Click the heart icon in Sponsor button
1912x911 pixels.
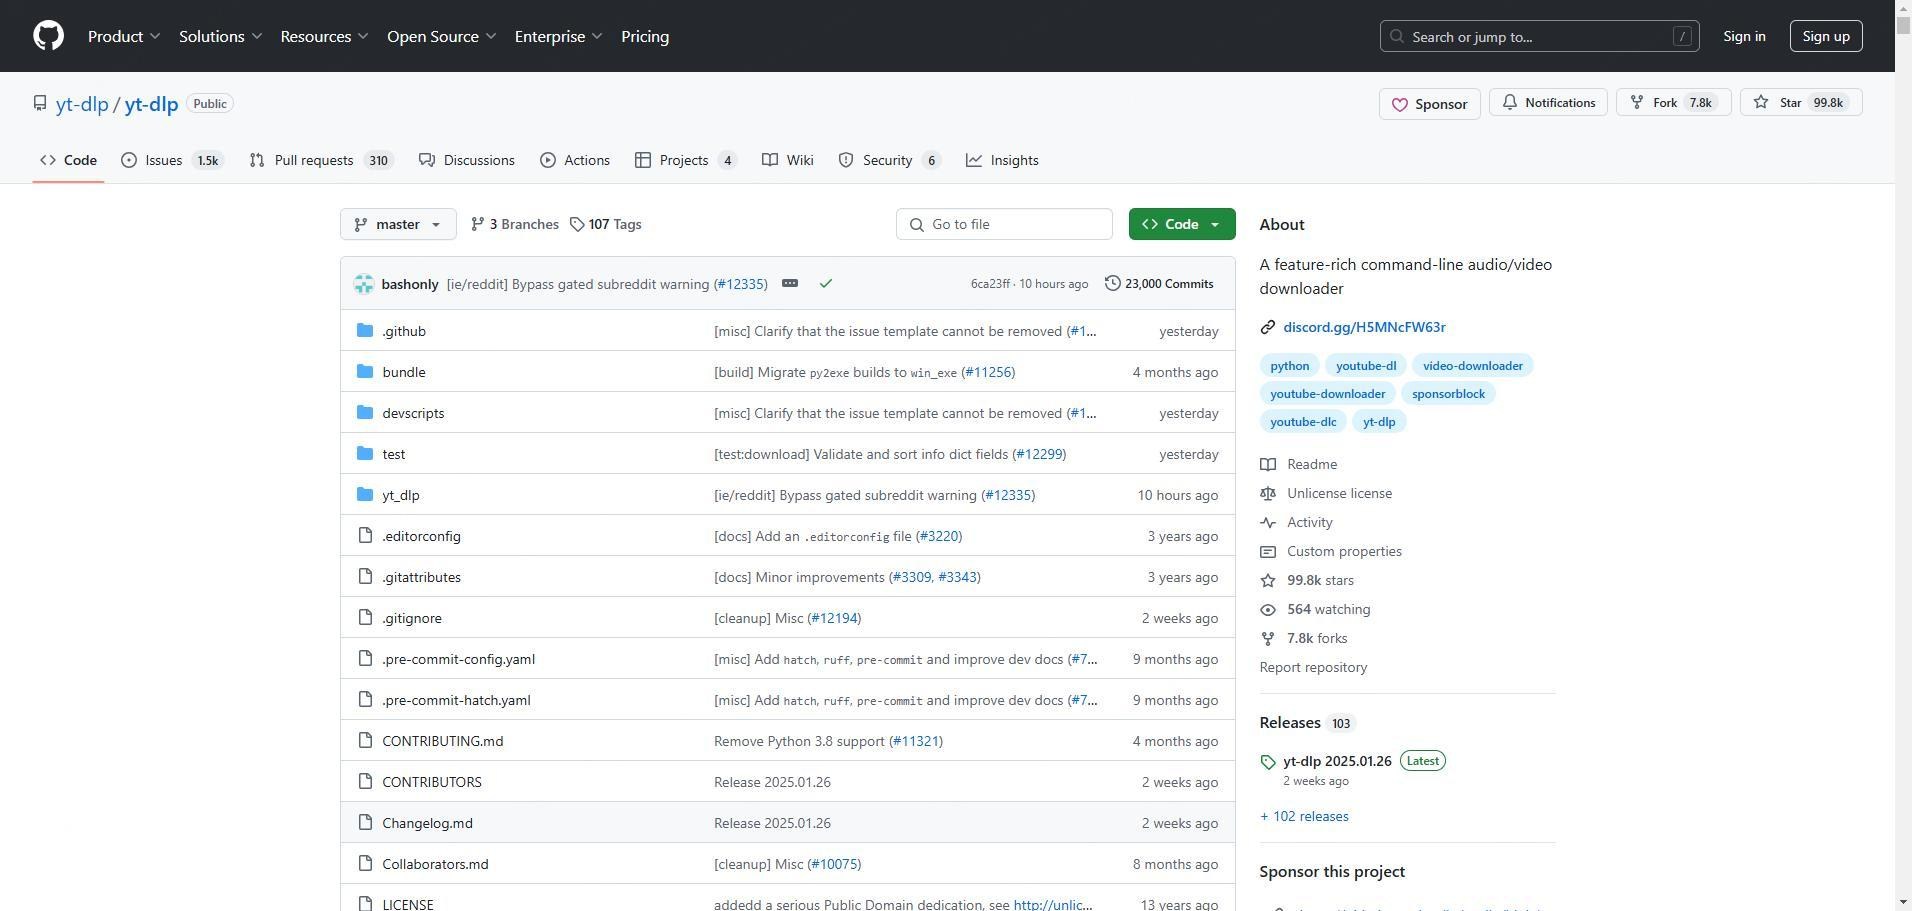1400,104
